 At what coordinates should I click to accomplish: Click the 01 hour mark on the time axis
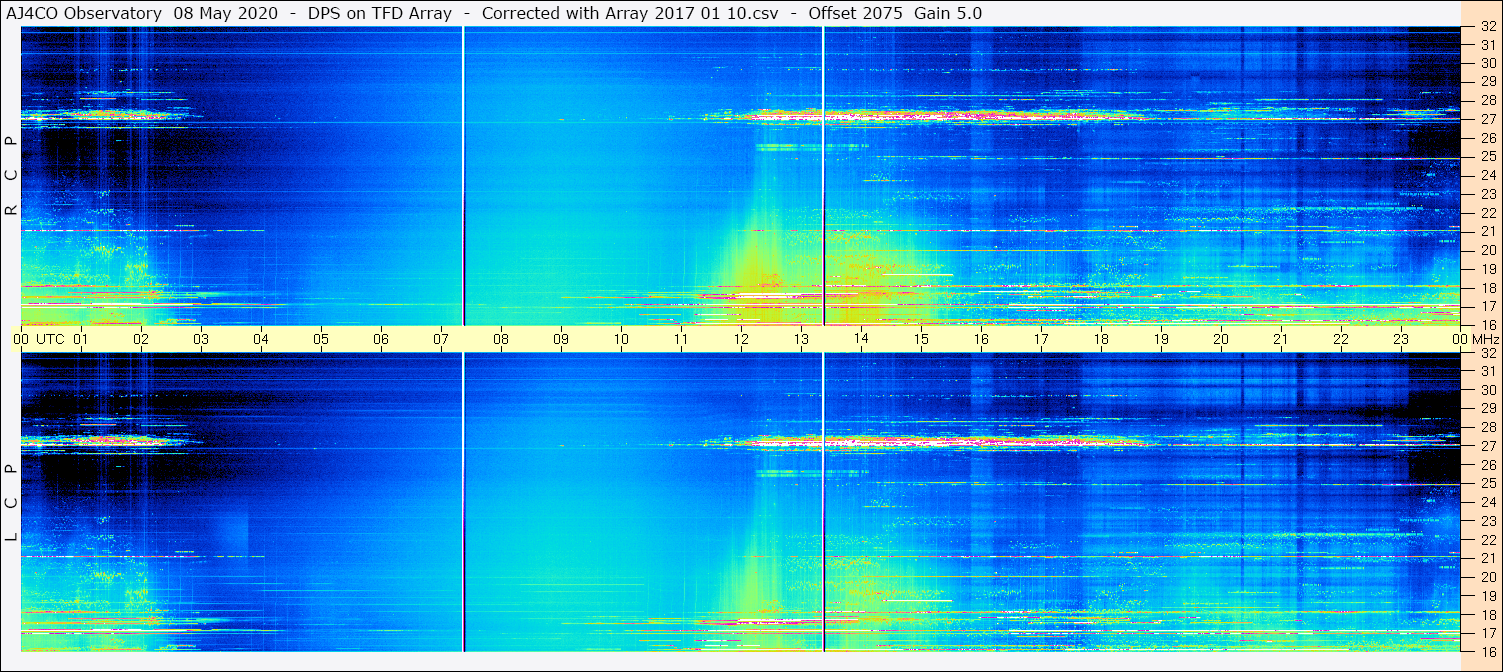click(81, 339)
